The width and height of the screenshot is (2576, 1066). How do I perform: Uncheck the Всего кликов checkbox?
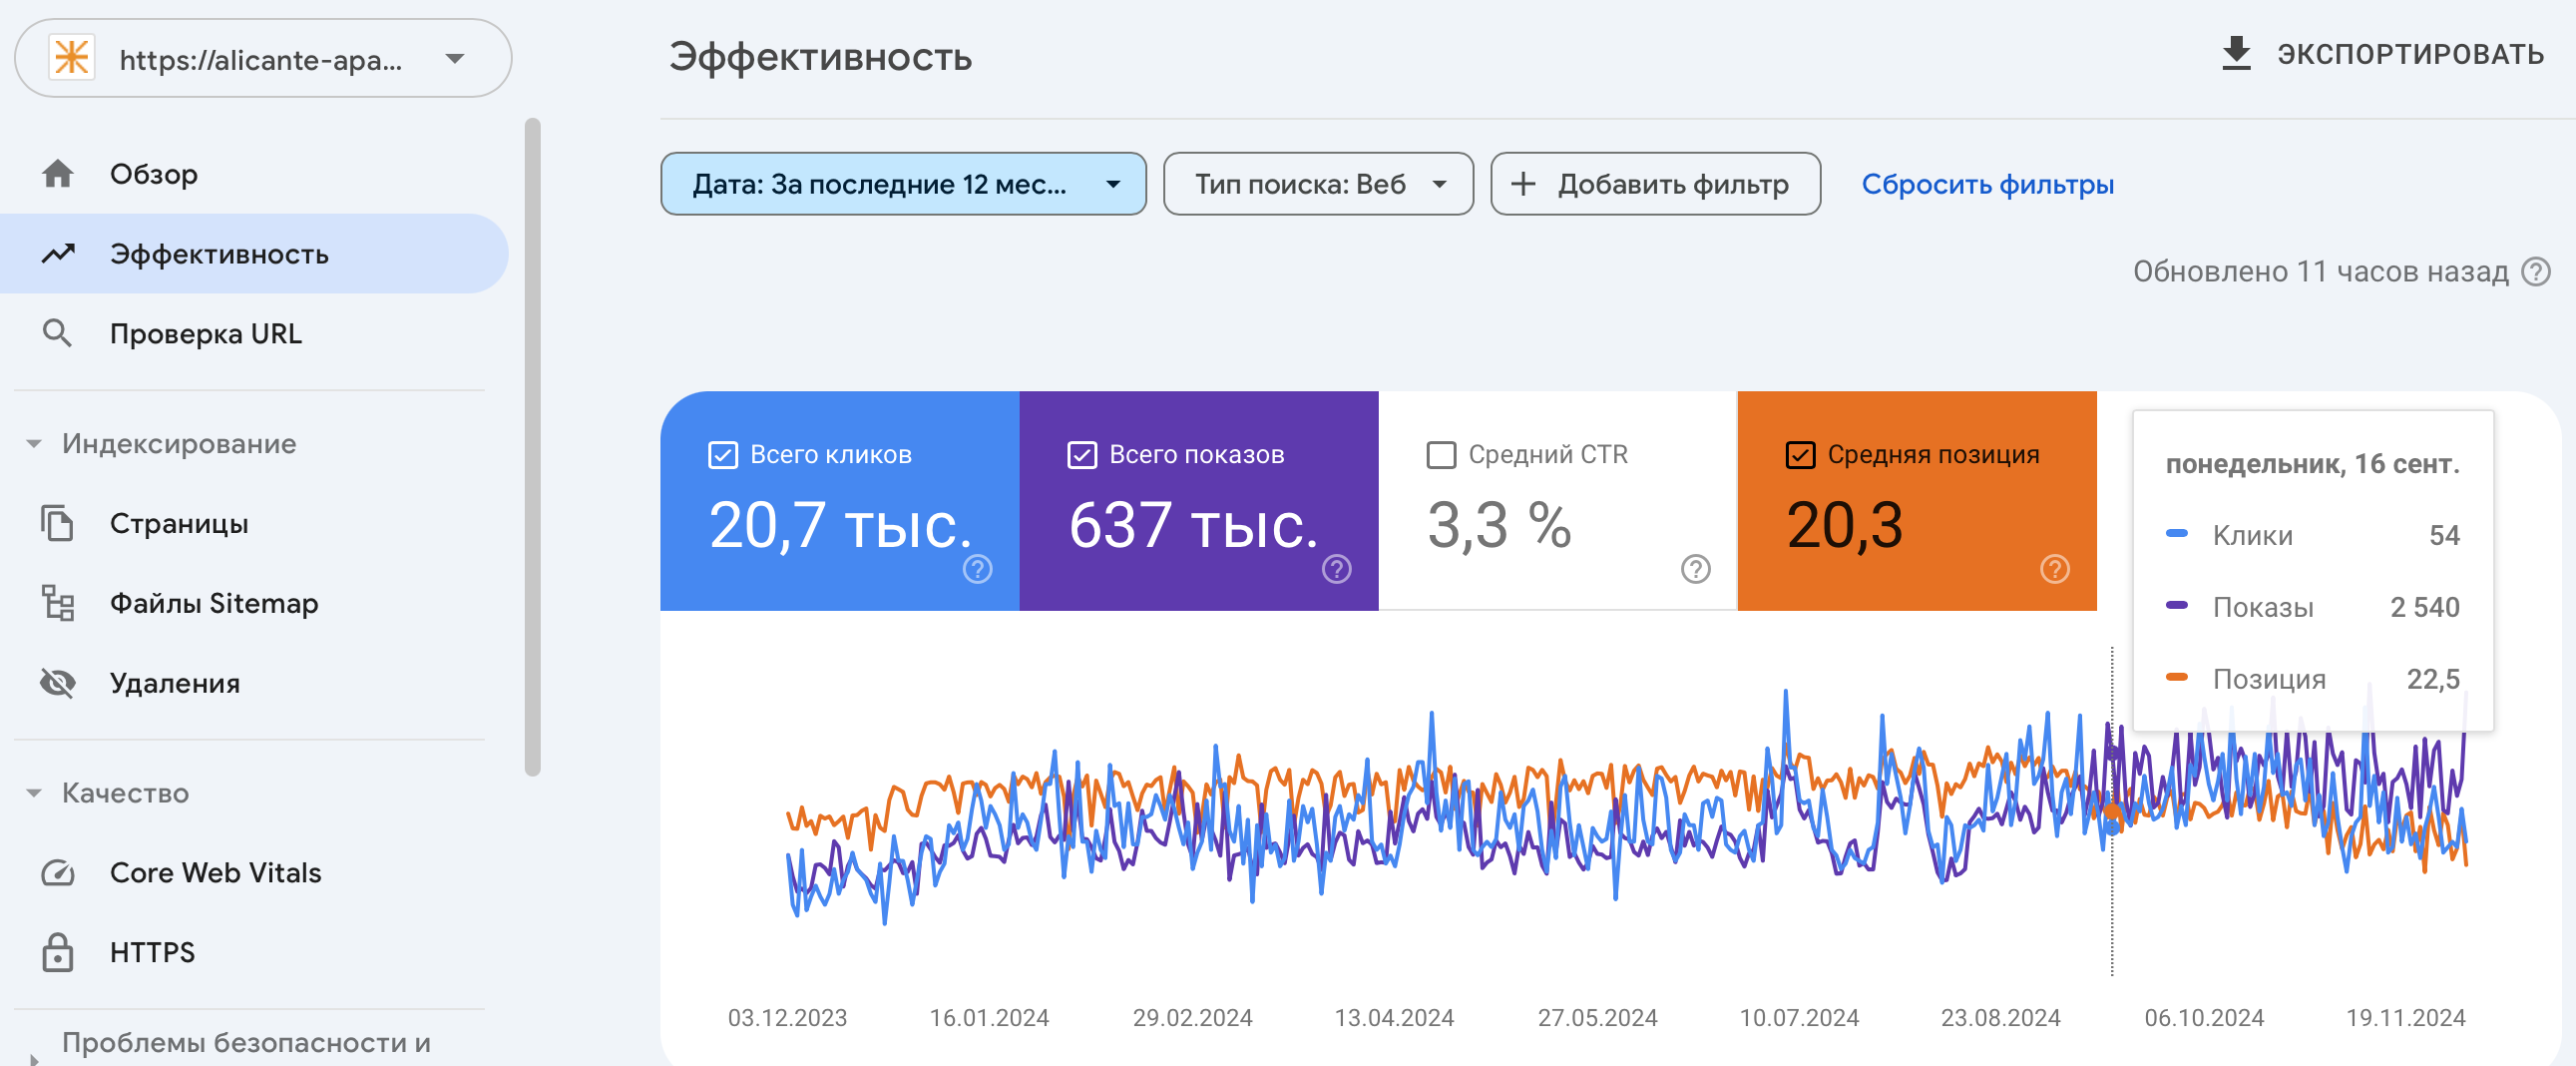pyautogui.click(x=723, y=455)
